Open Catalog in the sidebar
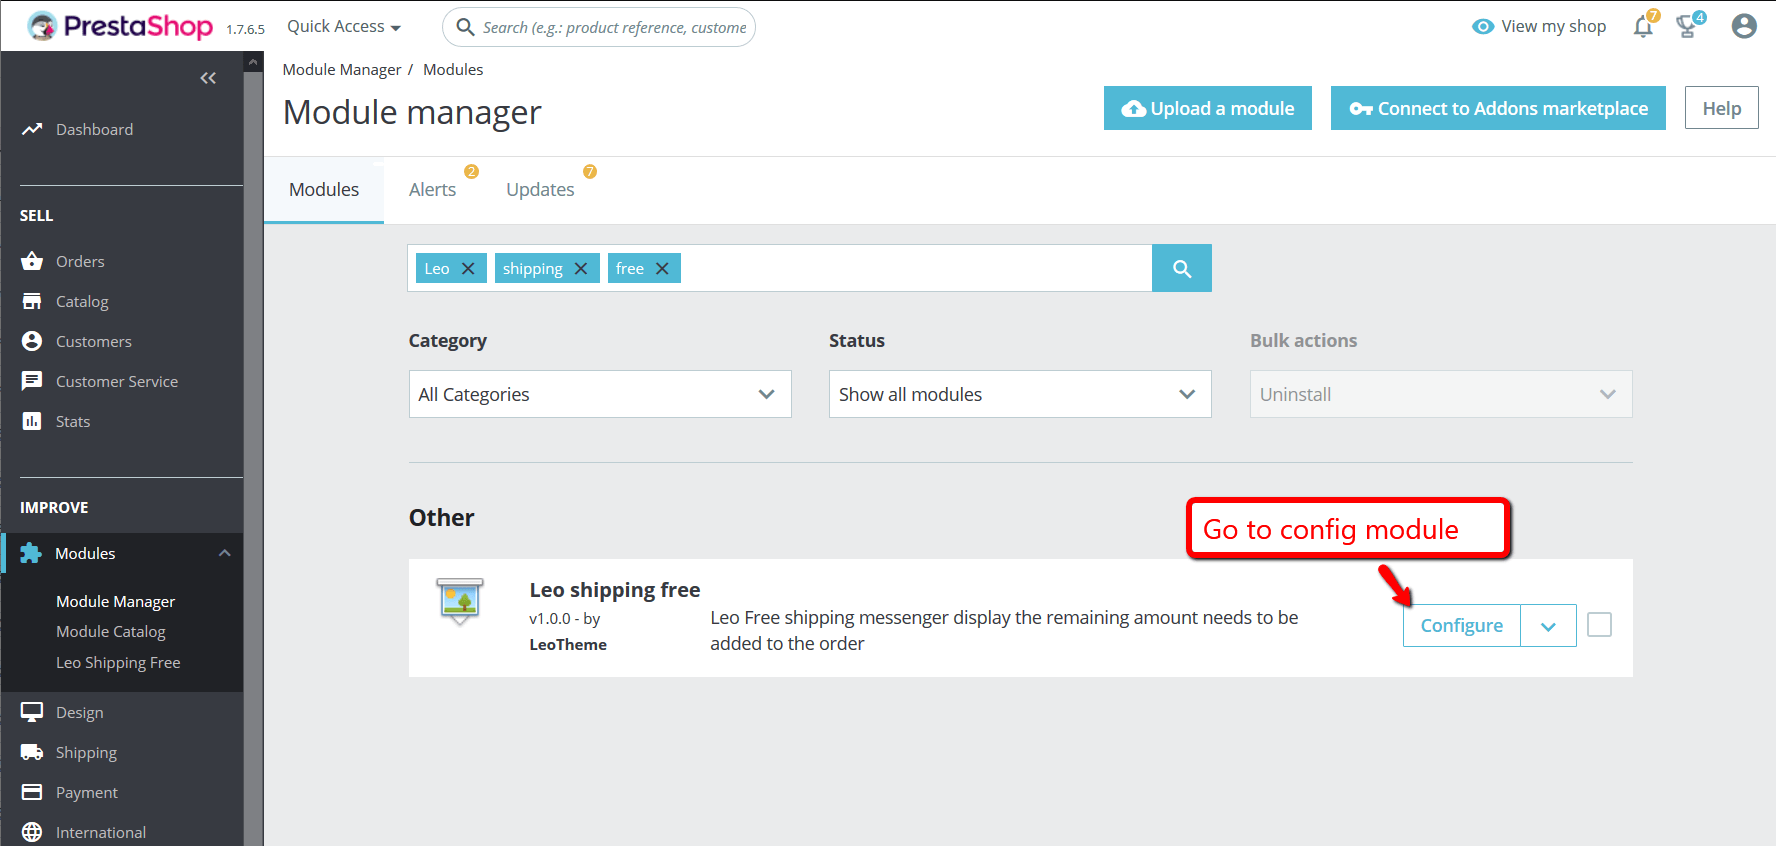Screen dimensions: 1776x846 [82, 301]
